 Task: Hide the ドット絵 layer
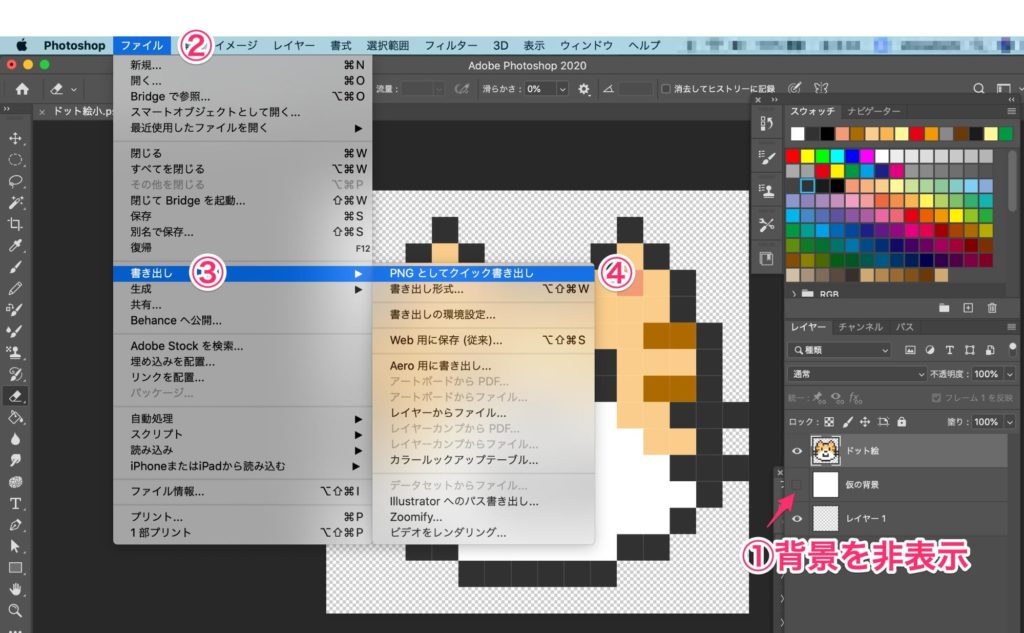tap(798, 448)
